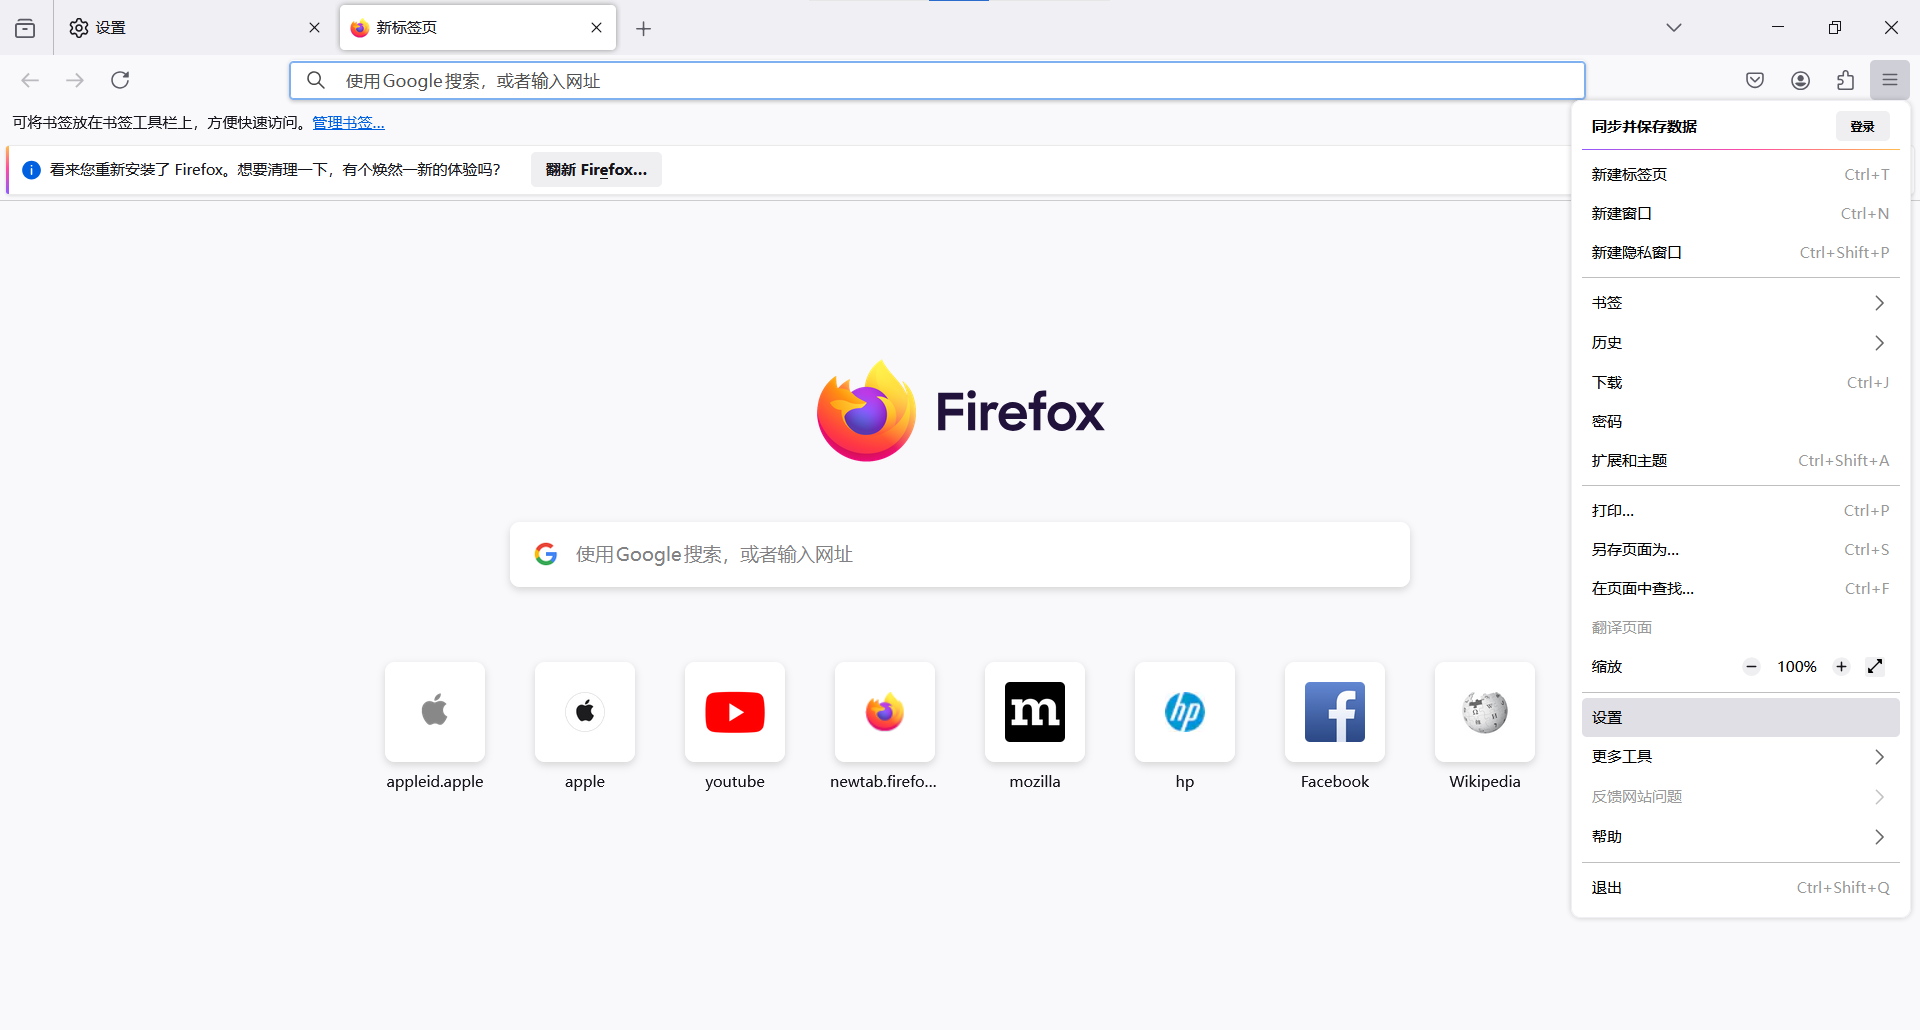Open the list all tabs dropdown
Screen dimensions: 1920x1030
coord(1673,28)
